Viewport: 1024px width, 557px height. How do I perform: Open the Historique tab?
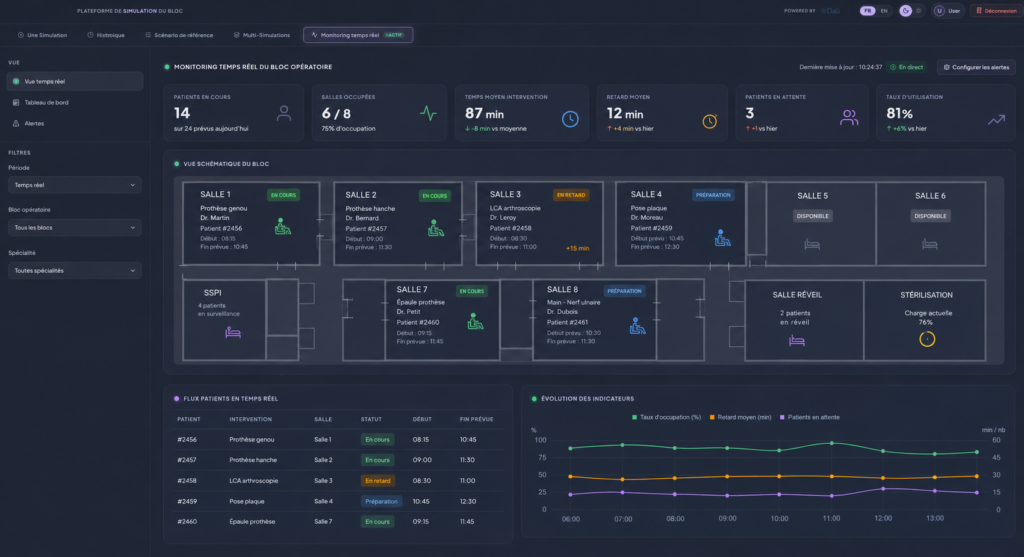pyautogui.click(x=106, y=35)
